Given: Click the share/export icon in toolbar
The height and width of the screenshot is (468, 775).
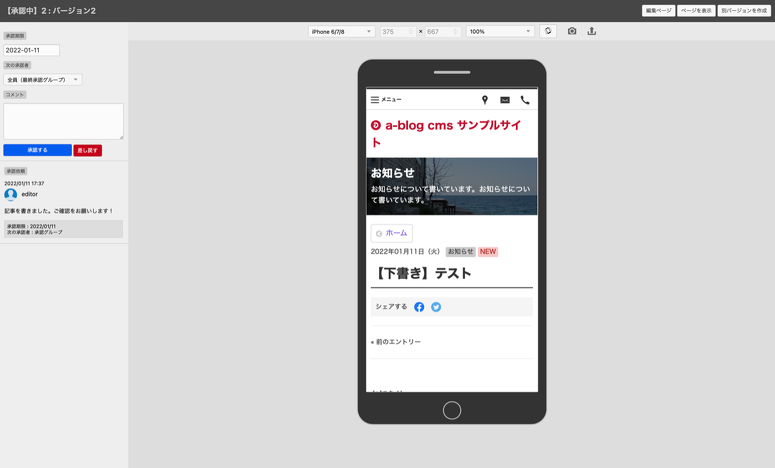Looking at the screenshot, I should (591, 31).
